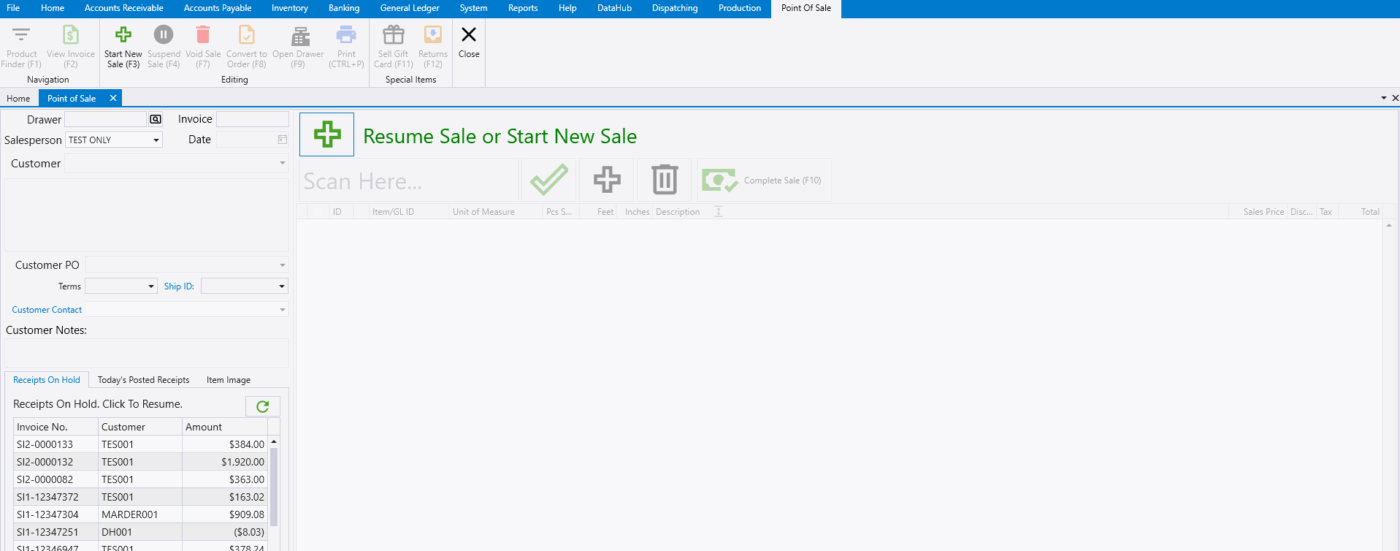Click the Customer Contact link

tap(46, 310)
